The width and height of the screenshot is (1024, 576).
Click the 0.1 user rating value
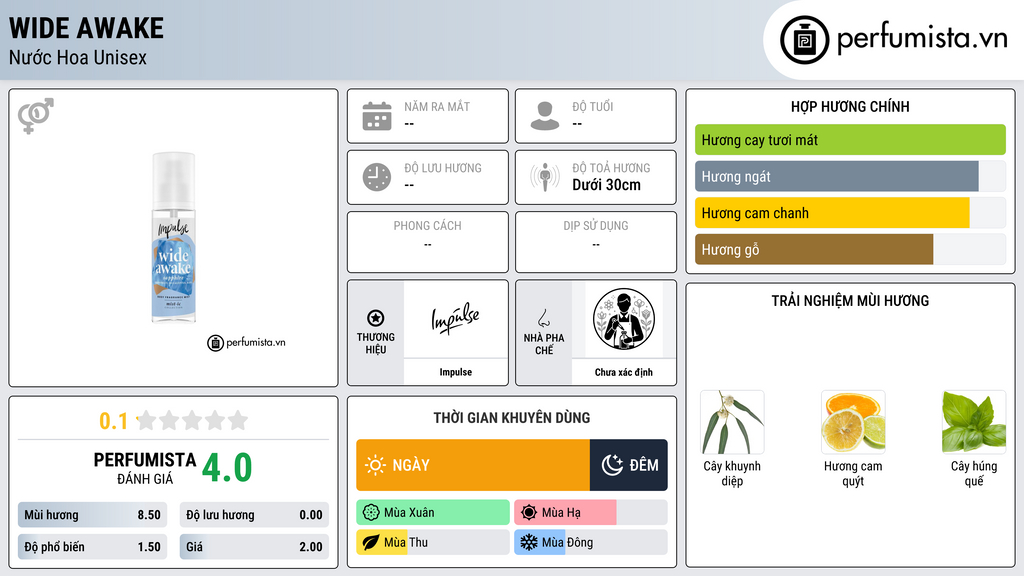click(x=113, y=421)
